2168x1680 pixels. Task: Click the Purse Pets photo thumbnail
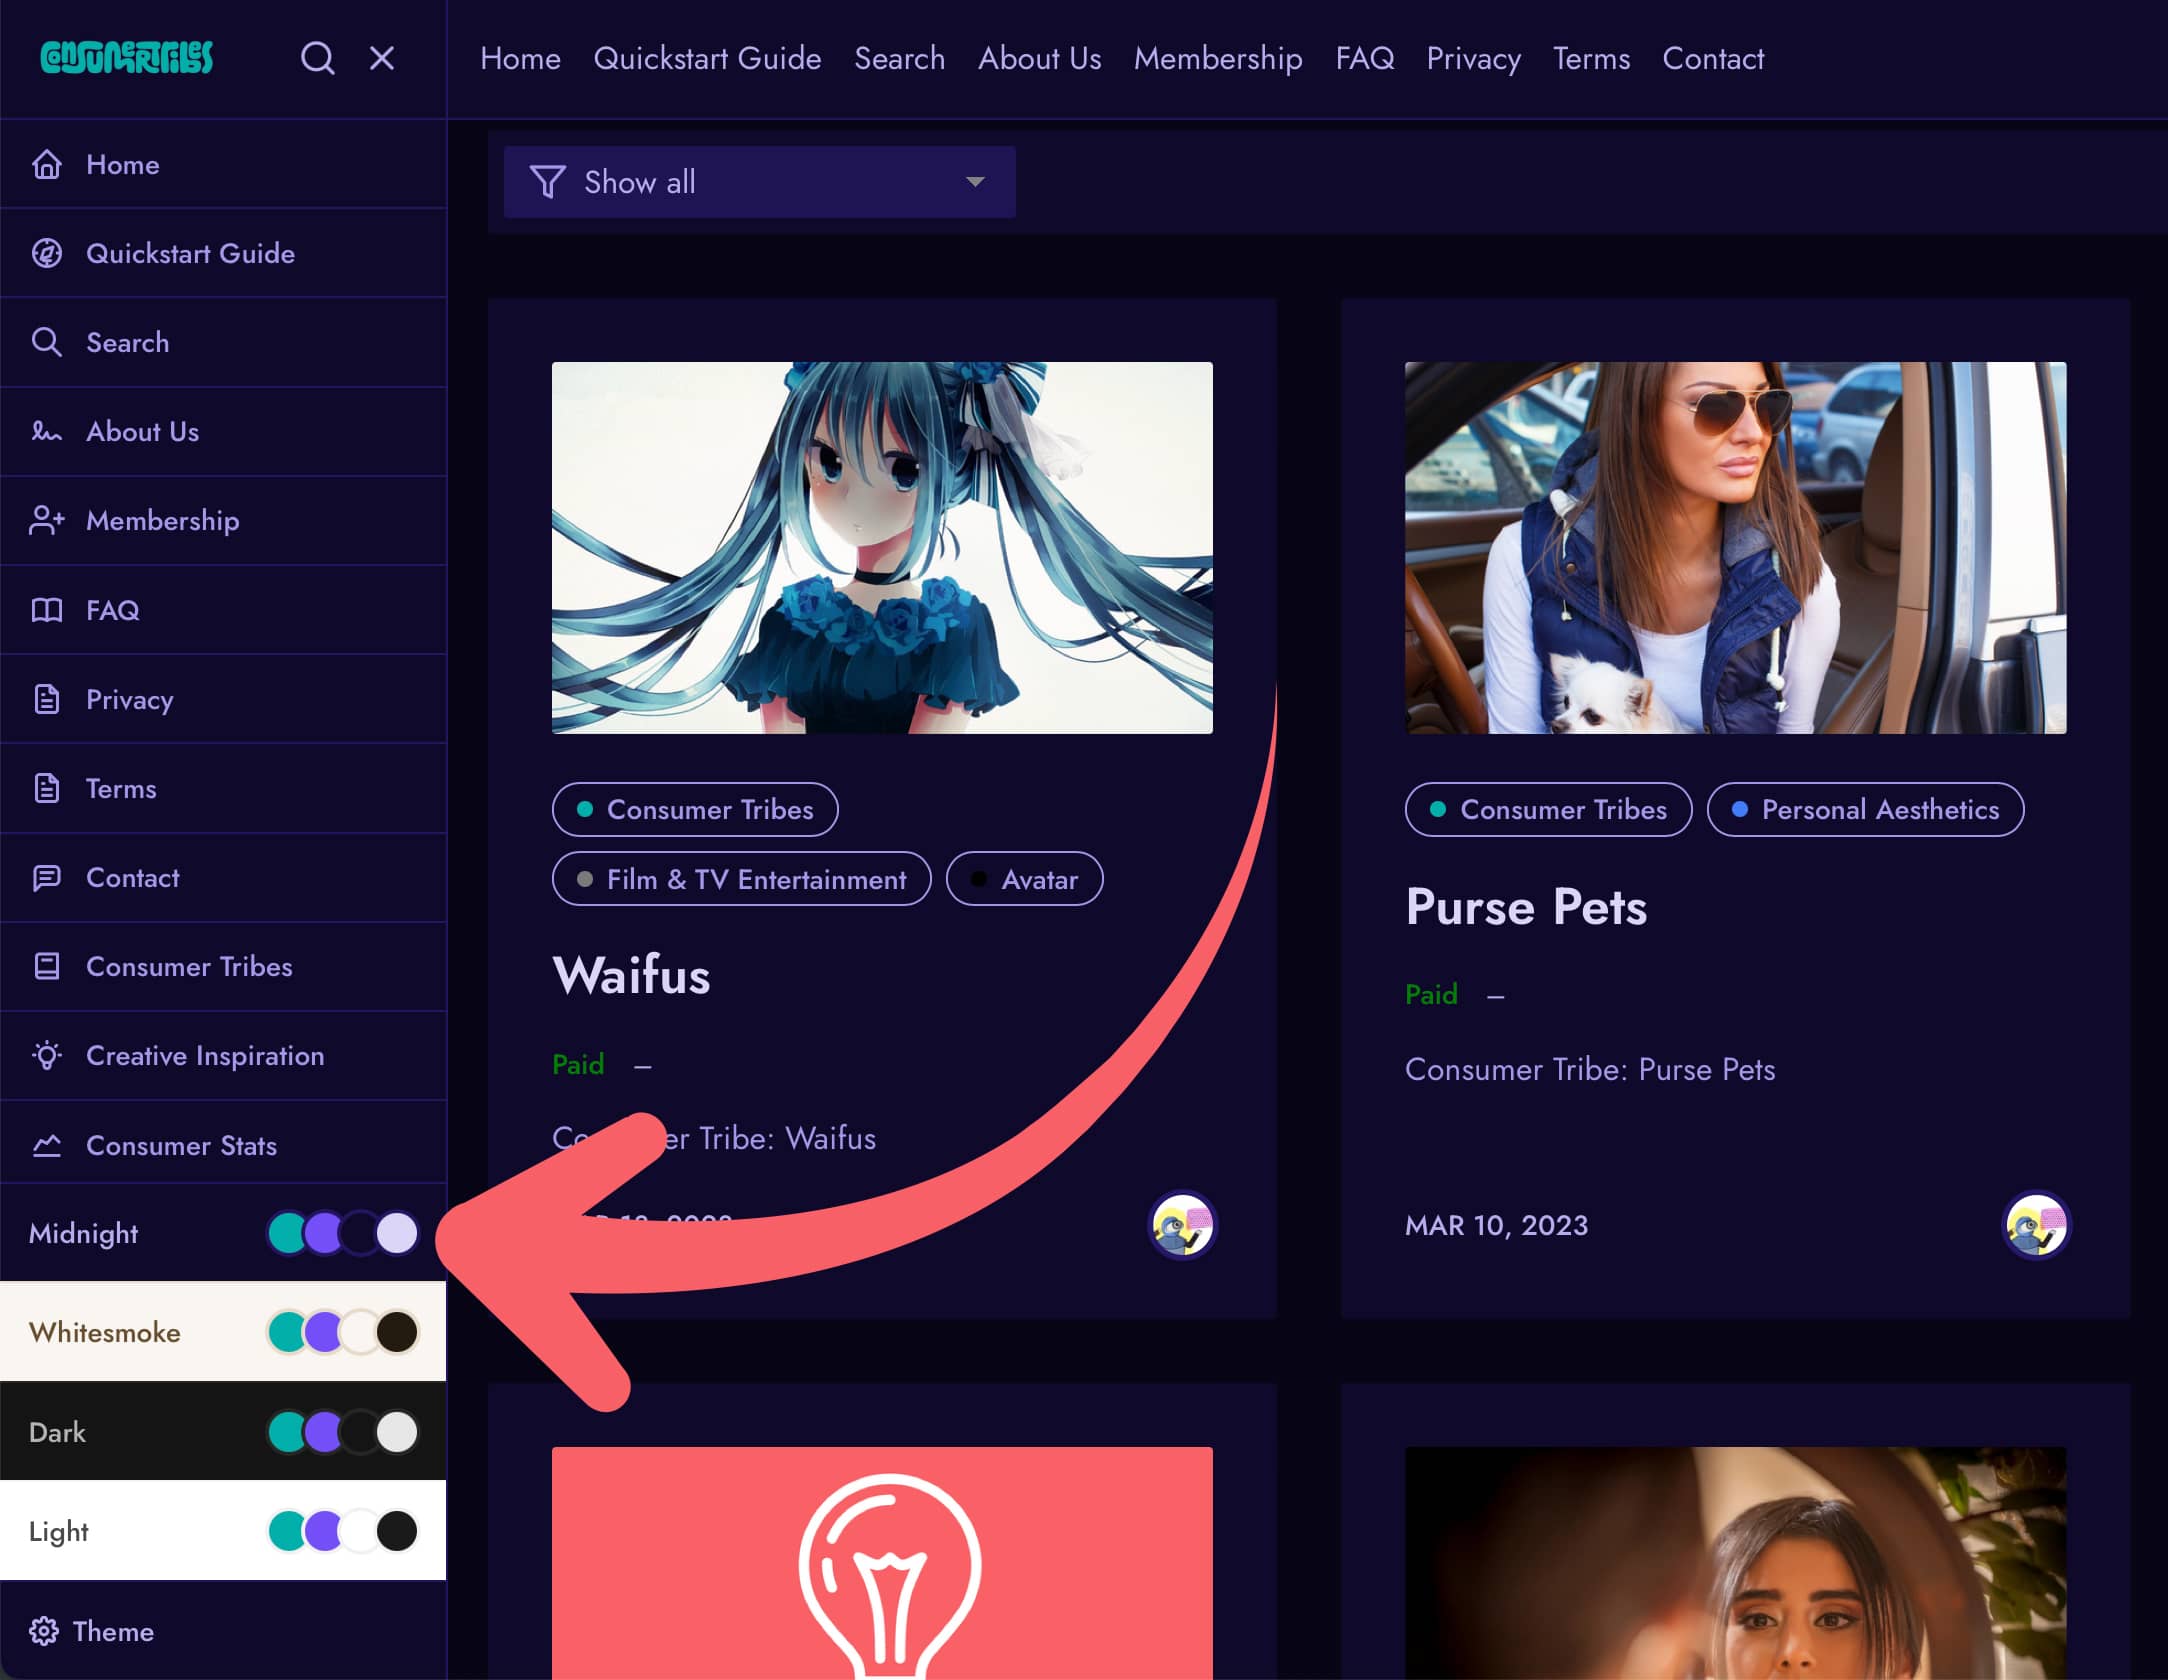[x=1735, y=547]
